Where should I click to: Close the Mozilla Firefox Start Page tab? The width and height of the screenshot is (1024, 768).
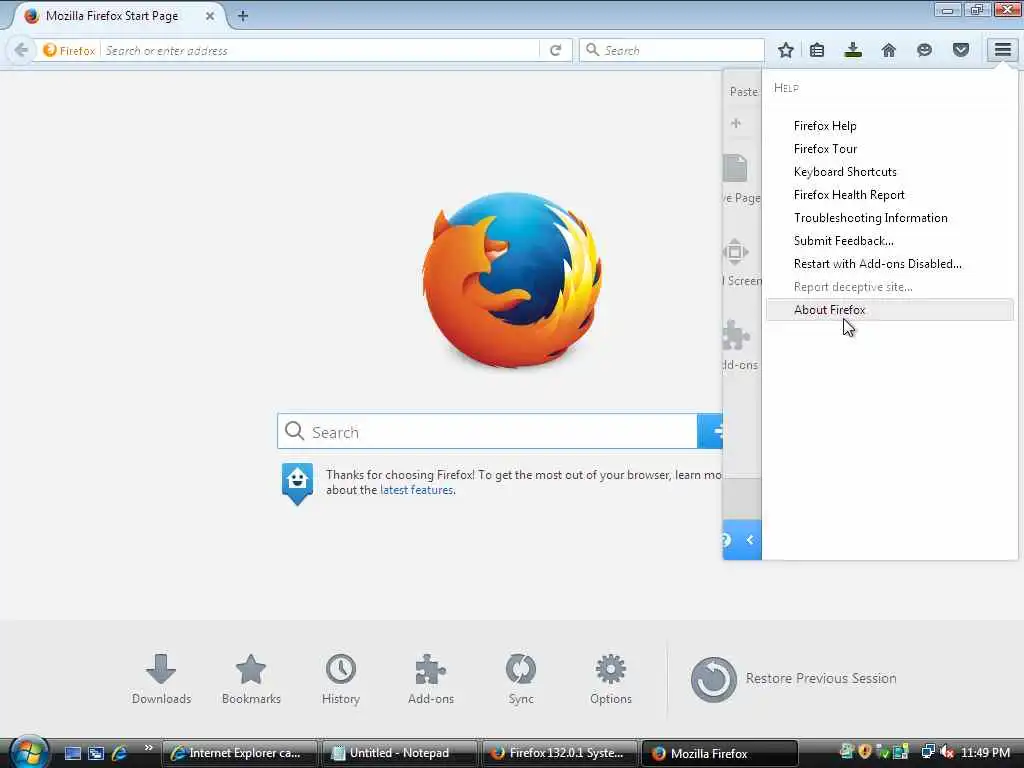pos(210,16)
